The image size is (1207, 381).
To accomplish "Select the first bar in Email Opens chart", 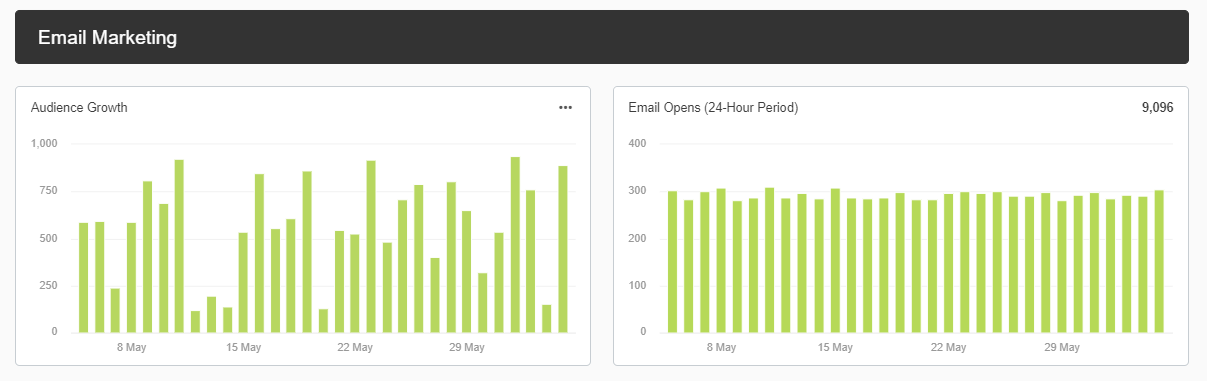I will 672,262.
